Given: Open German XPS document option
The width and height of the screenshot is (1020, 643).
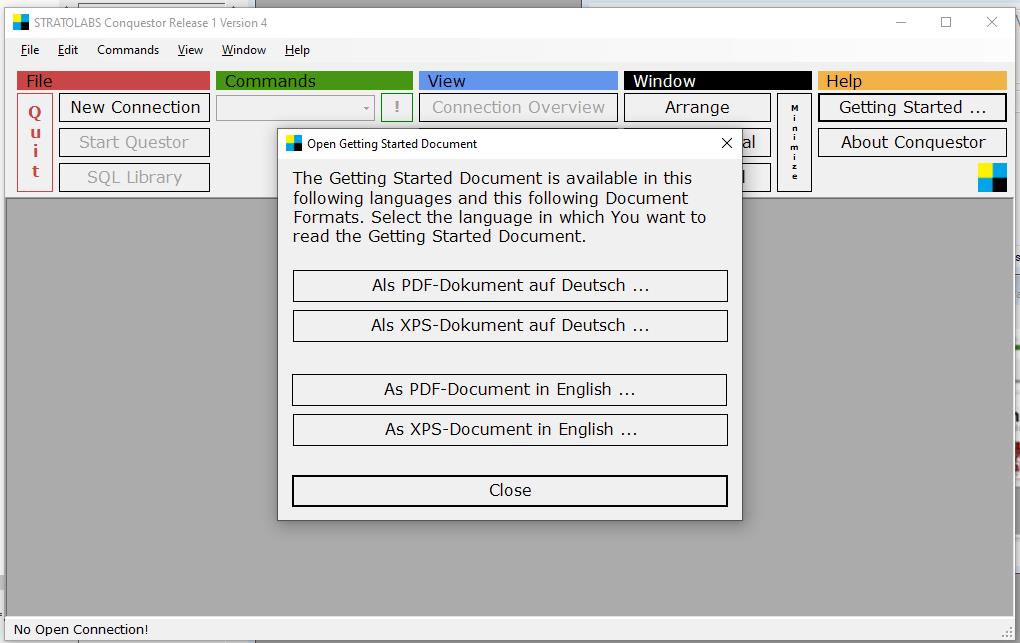Looking at the screenshot, I should (x=510, y=325).
